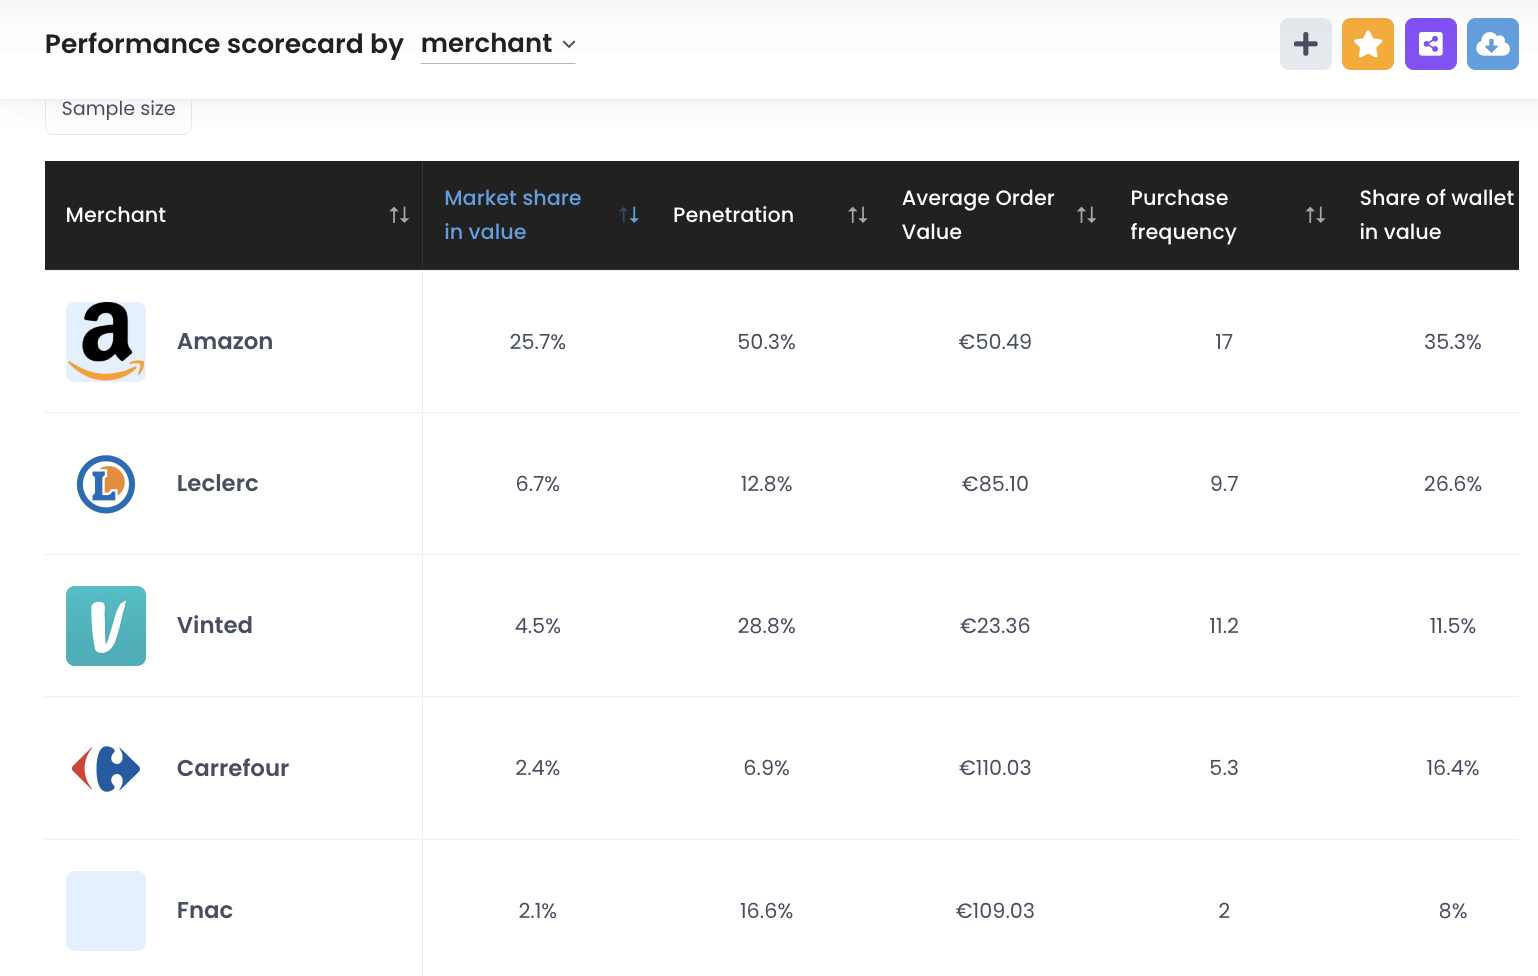1538x976 pixels.
Task: Click Leclerc's 6.7% market share value
Action: pos(538,484)
